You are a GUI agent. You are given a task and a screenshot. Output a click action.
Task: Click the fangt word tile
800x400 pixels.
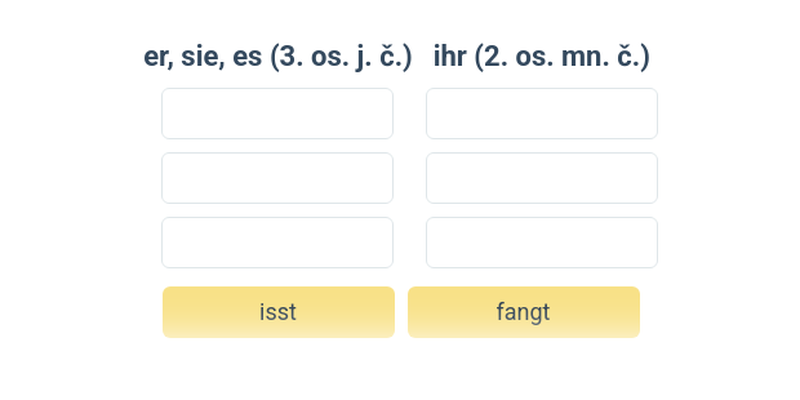click(x=523, y=312)
